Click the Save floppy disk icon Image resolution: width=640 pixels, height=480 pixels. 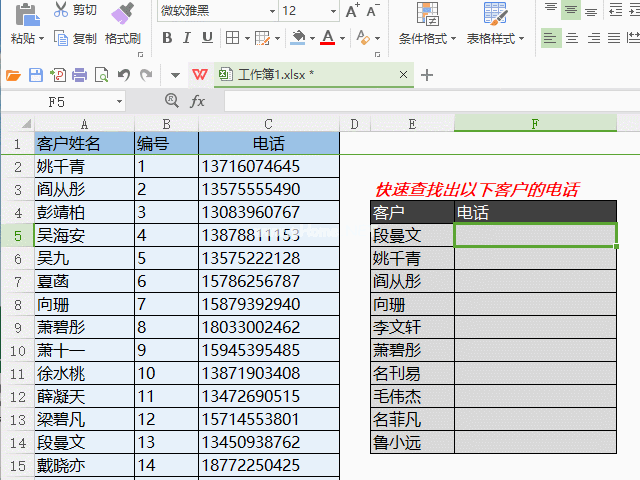pyautogui.click(x=36, y=75)
